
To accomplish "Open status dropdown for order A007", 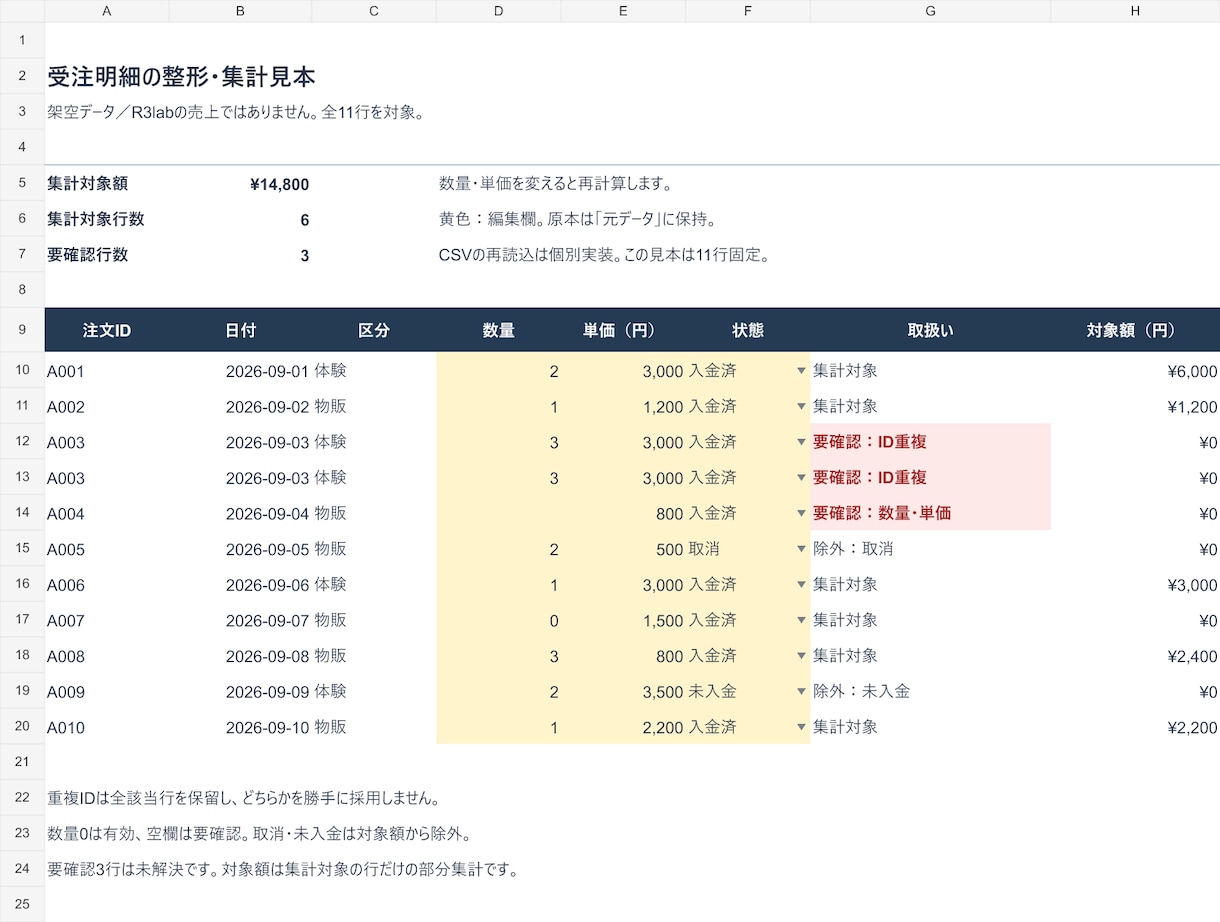I will pyautogui.click(x=801, y=621).
